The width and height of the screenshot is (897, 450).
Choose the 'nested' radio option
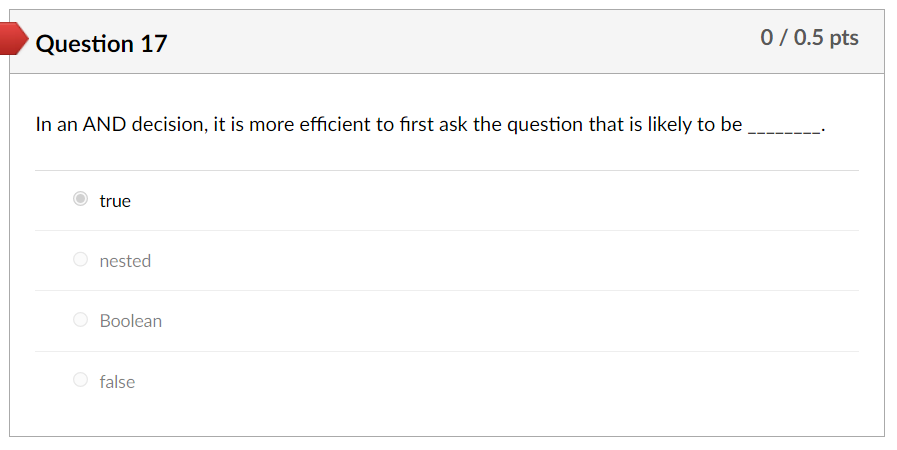81,259
